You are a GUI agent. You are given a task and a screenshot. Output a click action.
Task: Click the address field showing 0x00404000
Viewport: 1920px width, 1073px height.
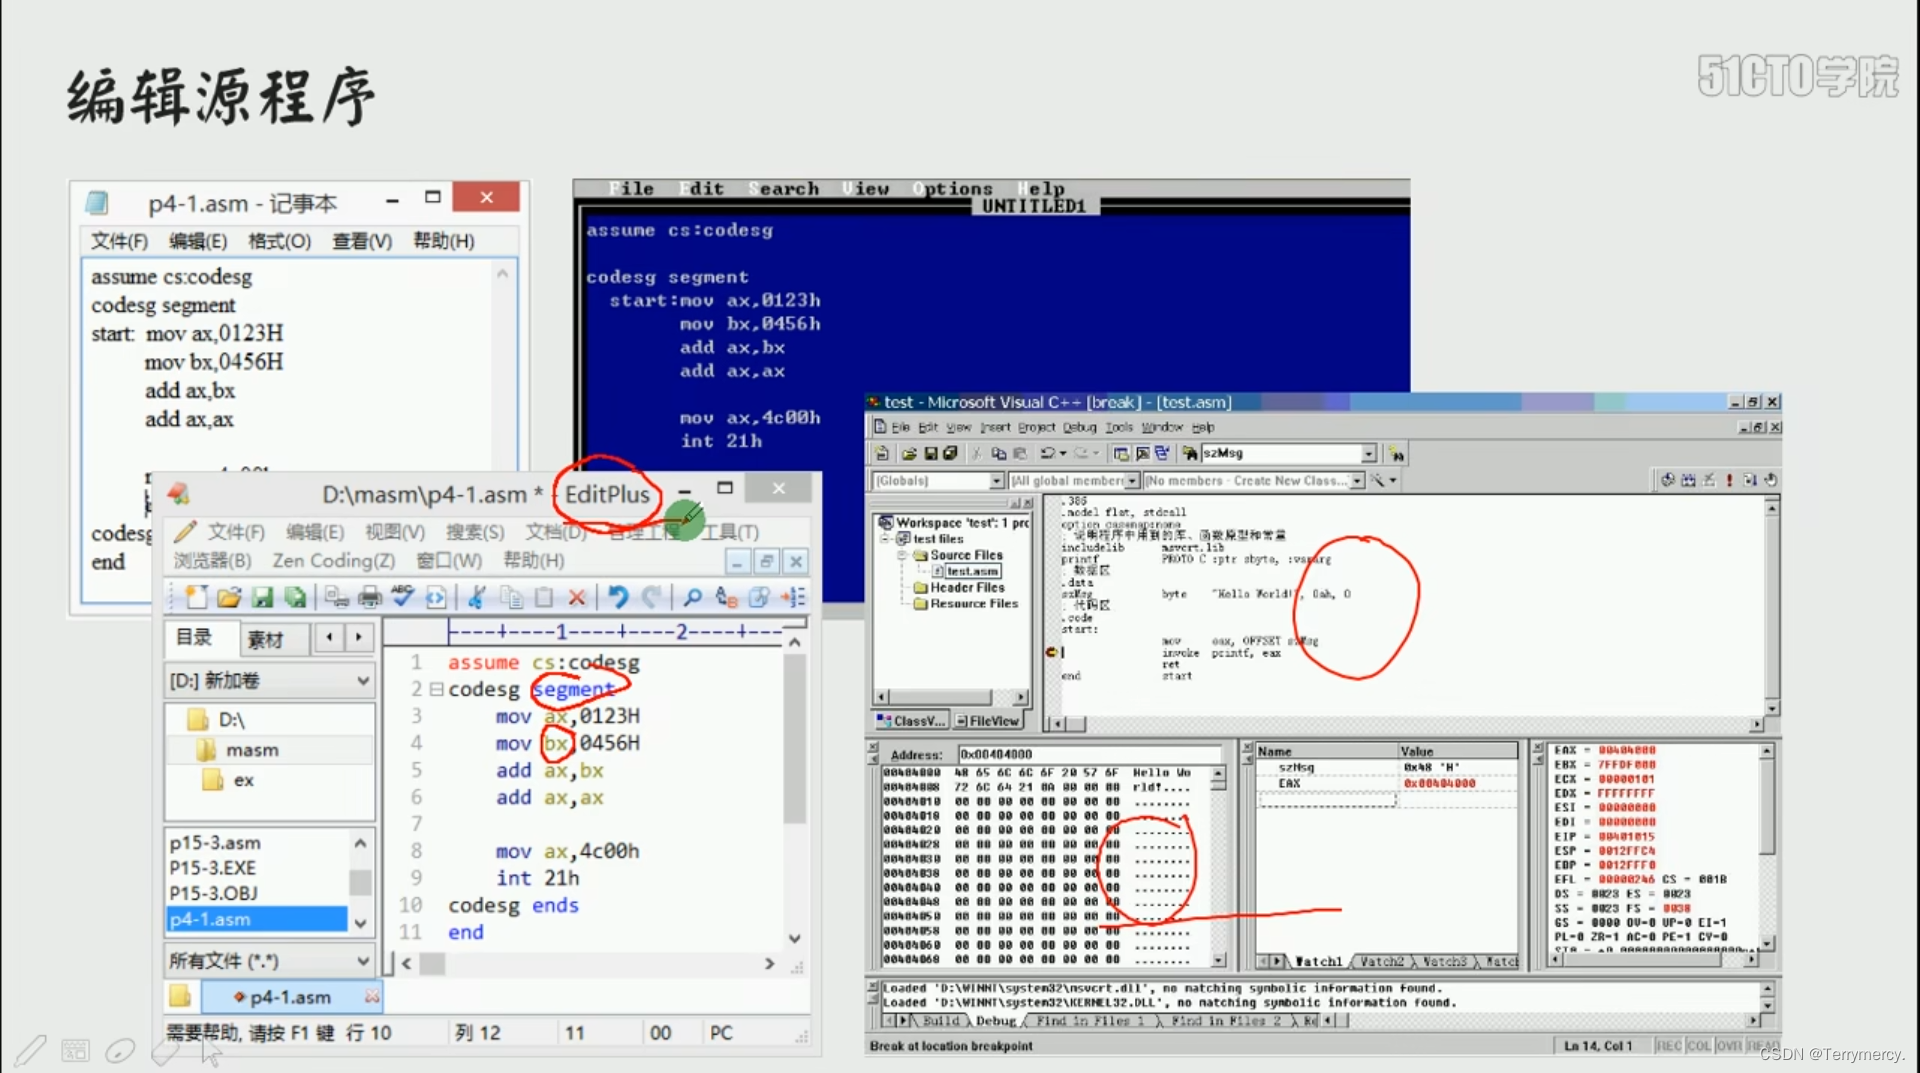tap(1090, 755)
